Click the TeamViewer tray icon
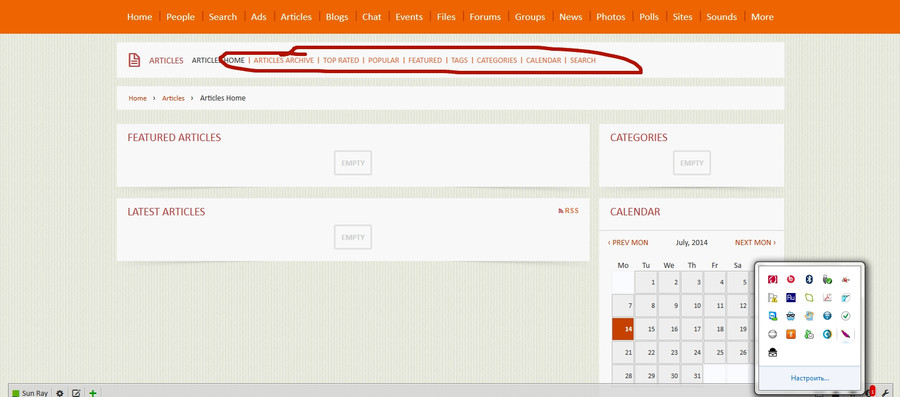The height and width of the screenshot is (397, 900). tap(773, 316)
